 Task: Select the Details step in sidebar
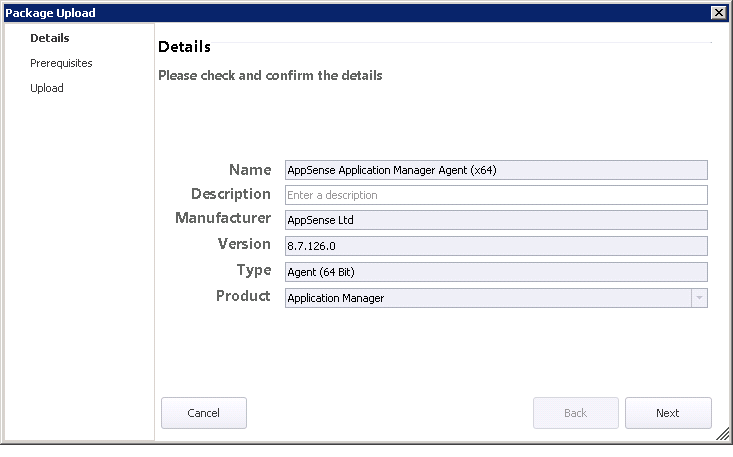(x=50, y=38)
